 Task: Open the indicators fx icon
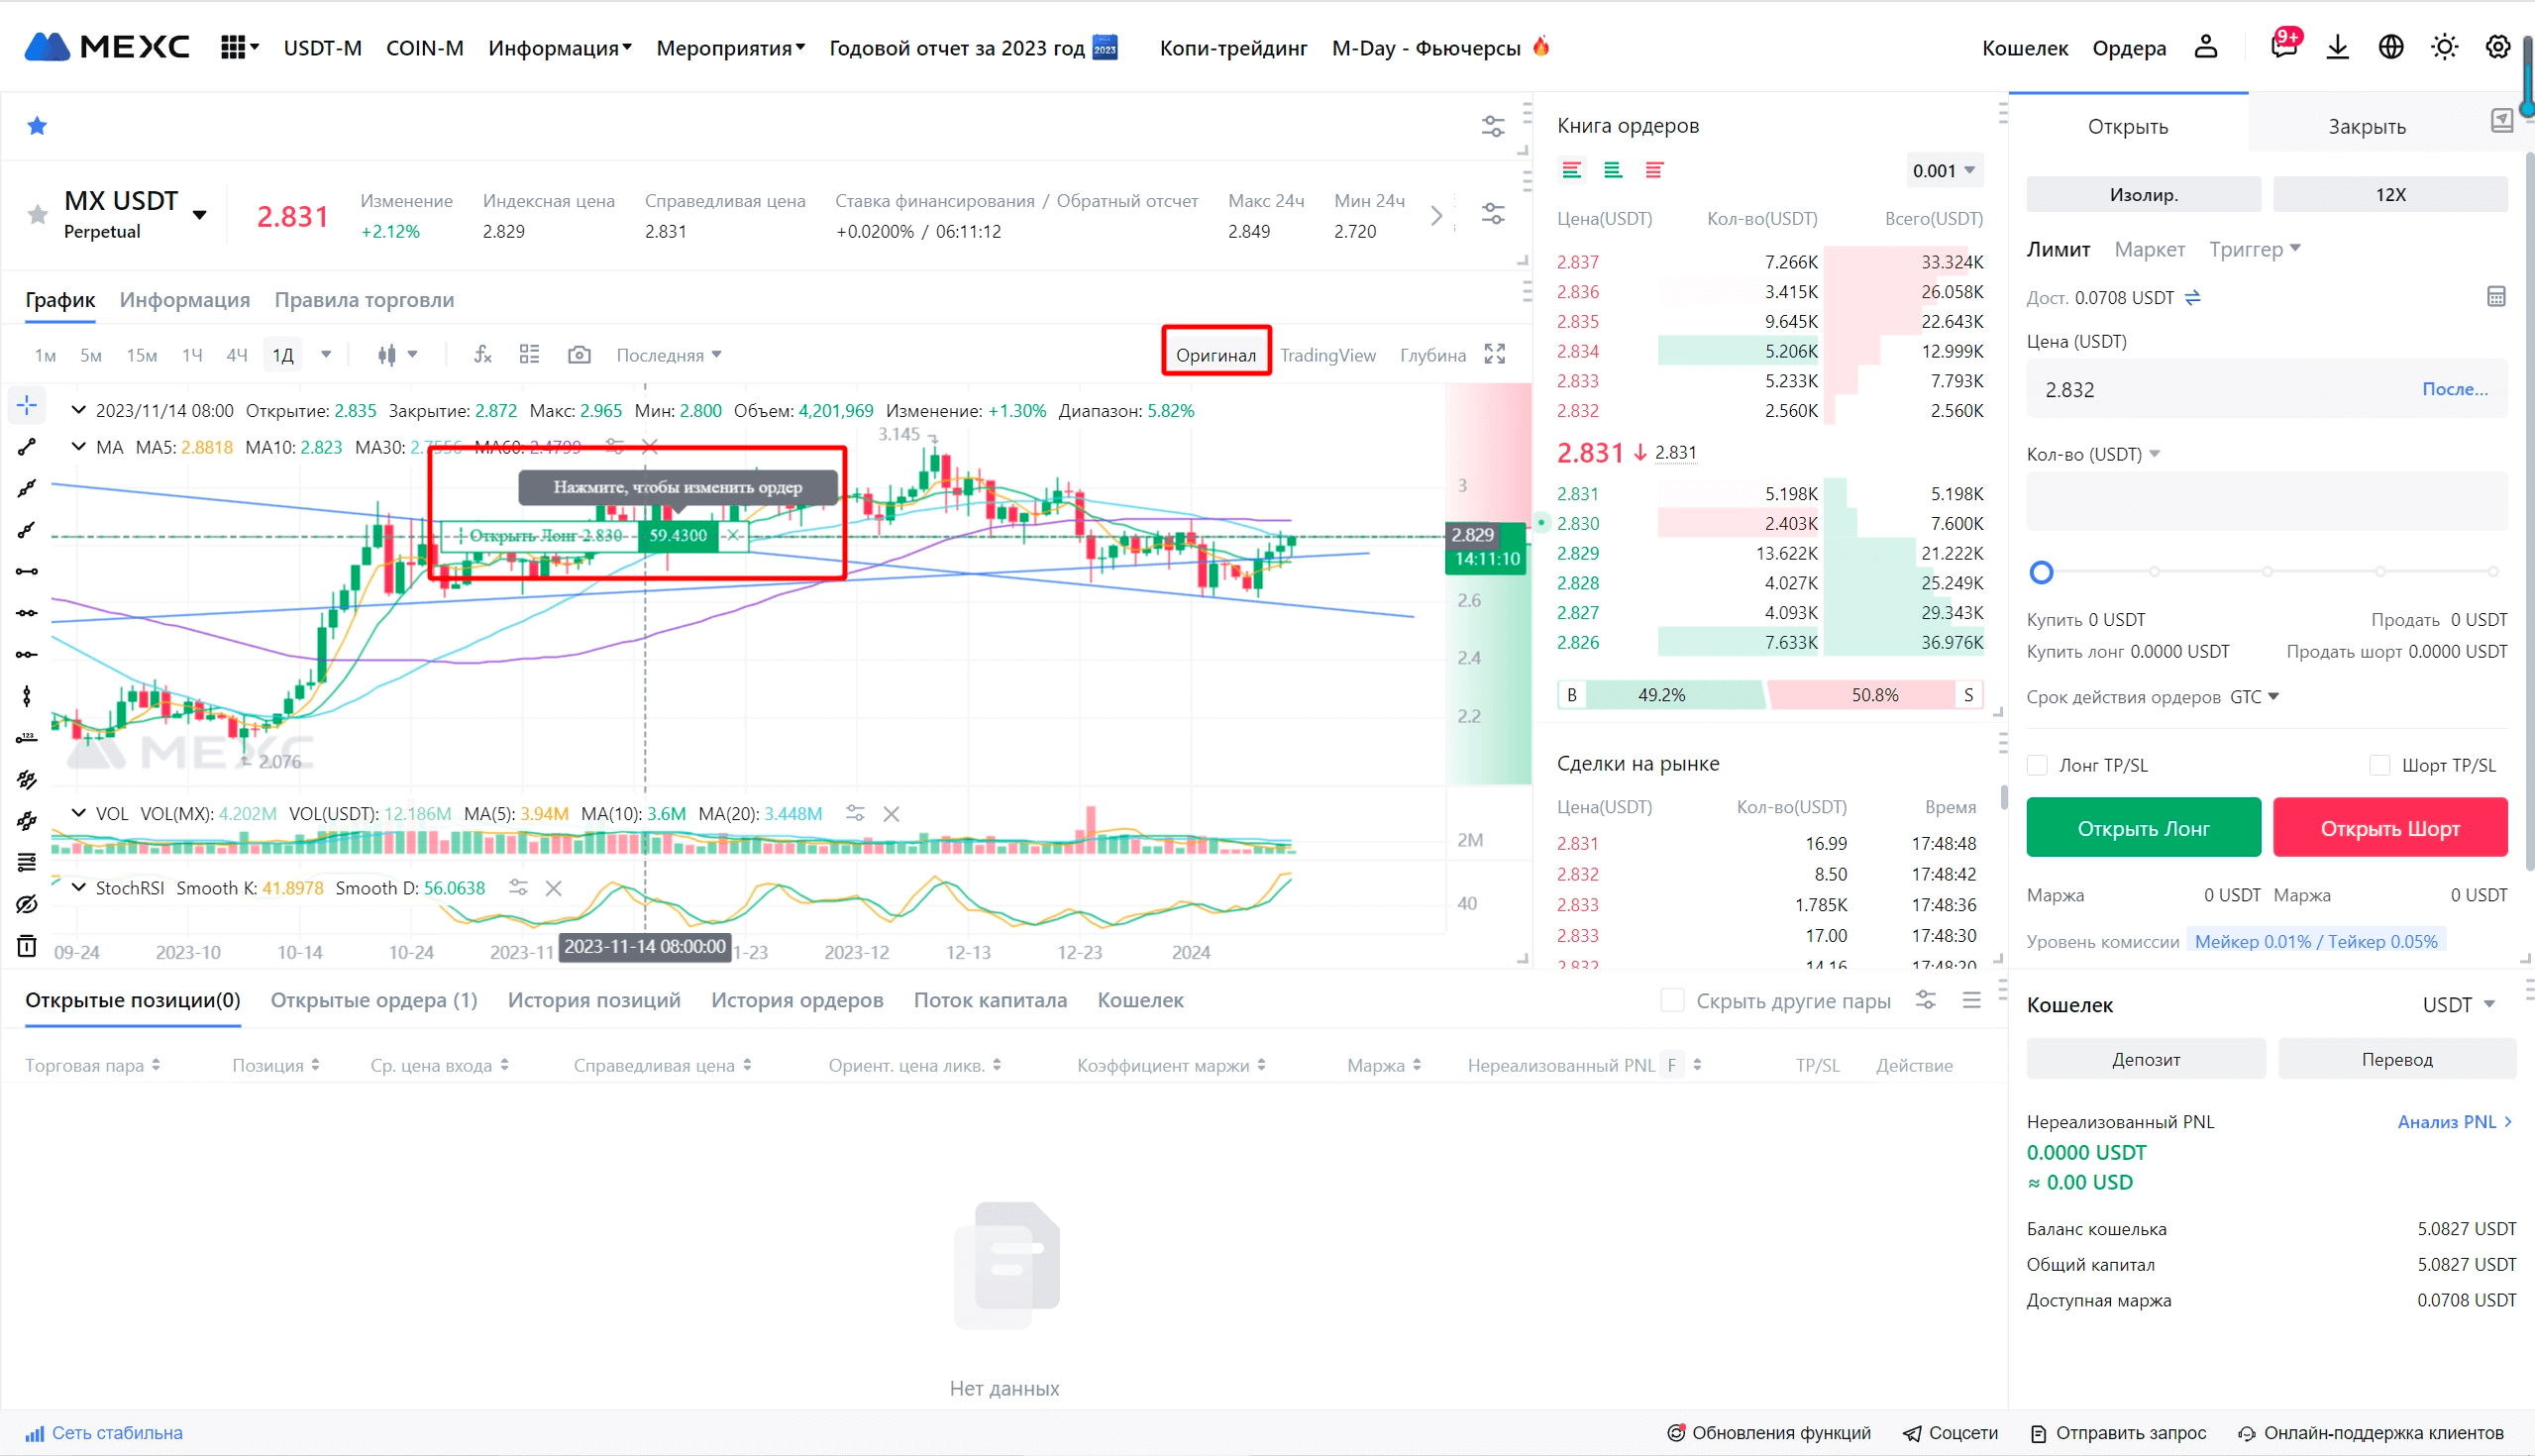click(483, 355)
